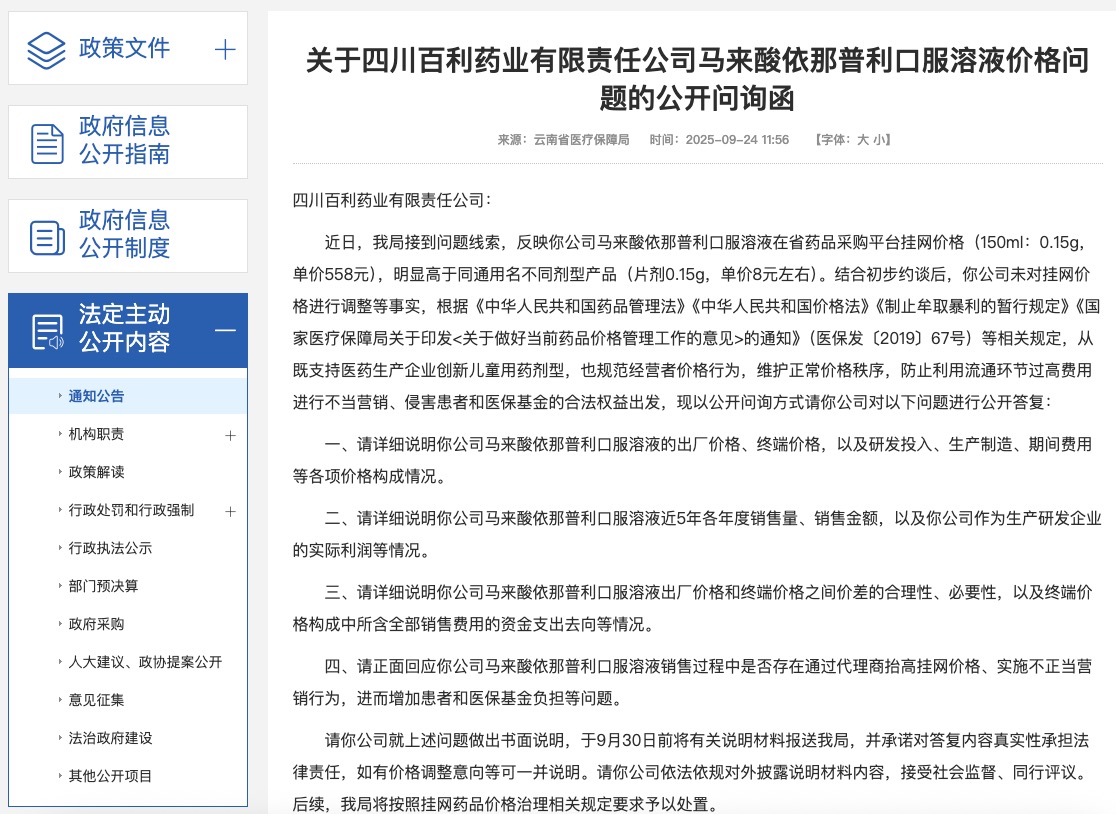Open the 法治政府建设 sidebar item
This screenshot has height=814, width=1116.
click(110, 738)
